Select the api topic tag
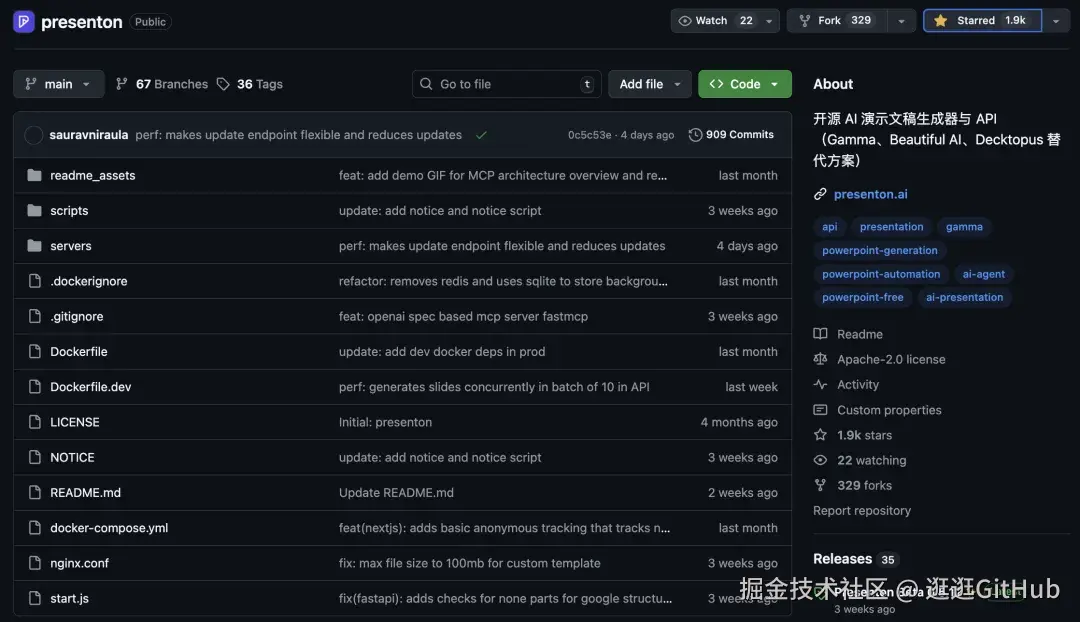 coord(829,227)
